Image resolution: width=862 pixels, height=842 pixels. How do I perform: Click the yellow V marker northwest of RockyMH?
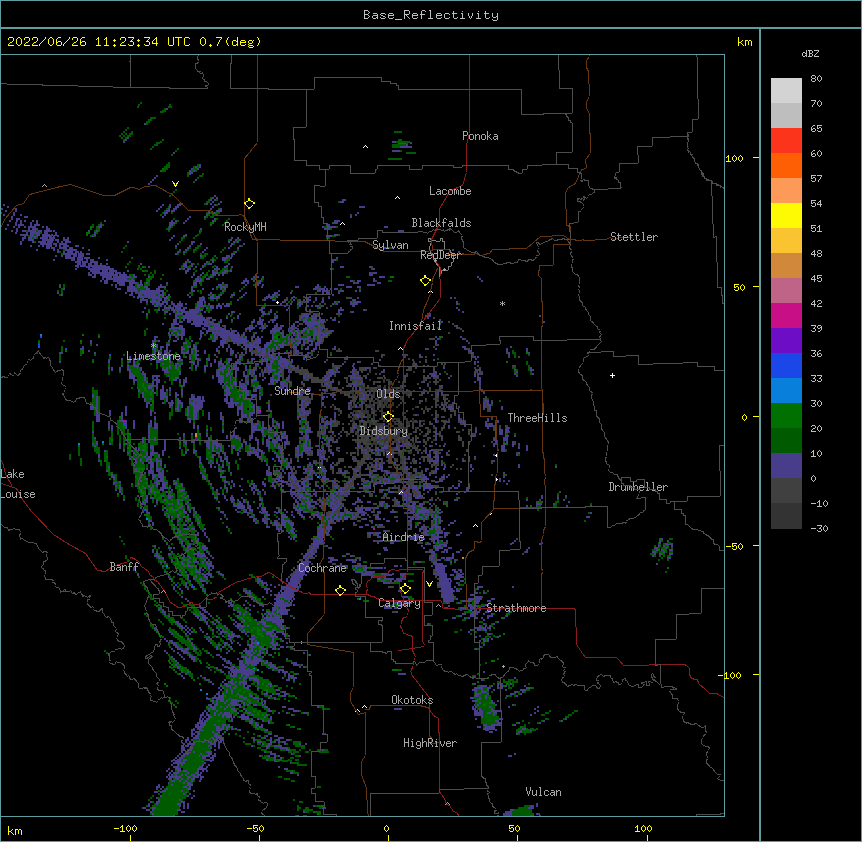pyautogui.click(x=175, y=184)
